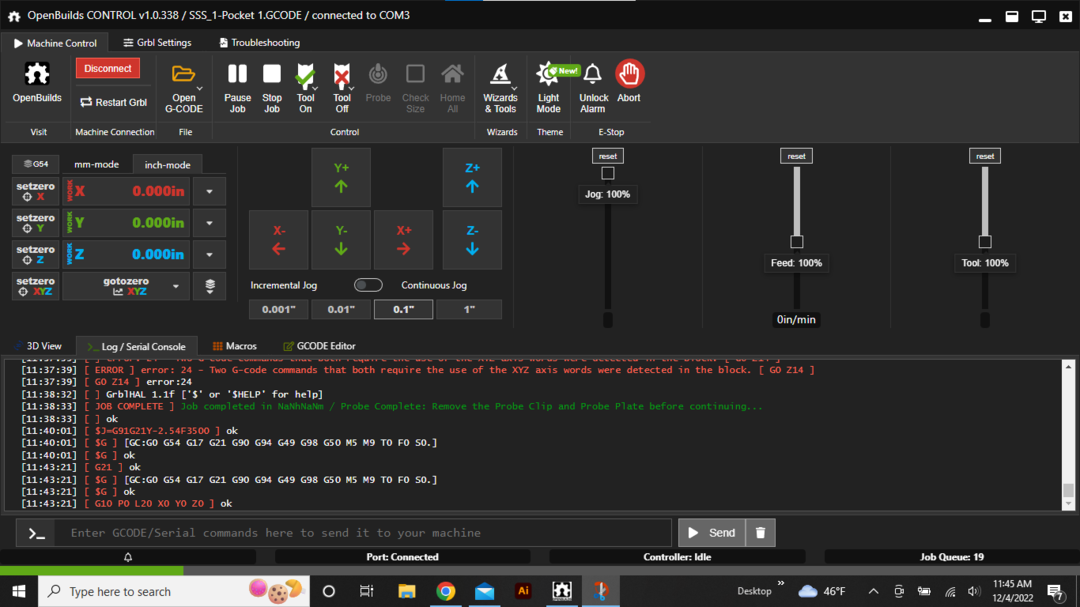Open the GCODE Editor tab
Viewport: 1080px width, 607px height.
coord(319,346)
